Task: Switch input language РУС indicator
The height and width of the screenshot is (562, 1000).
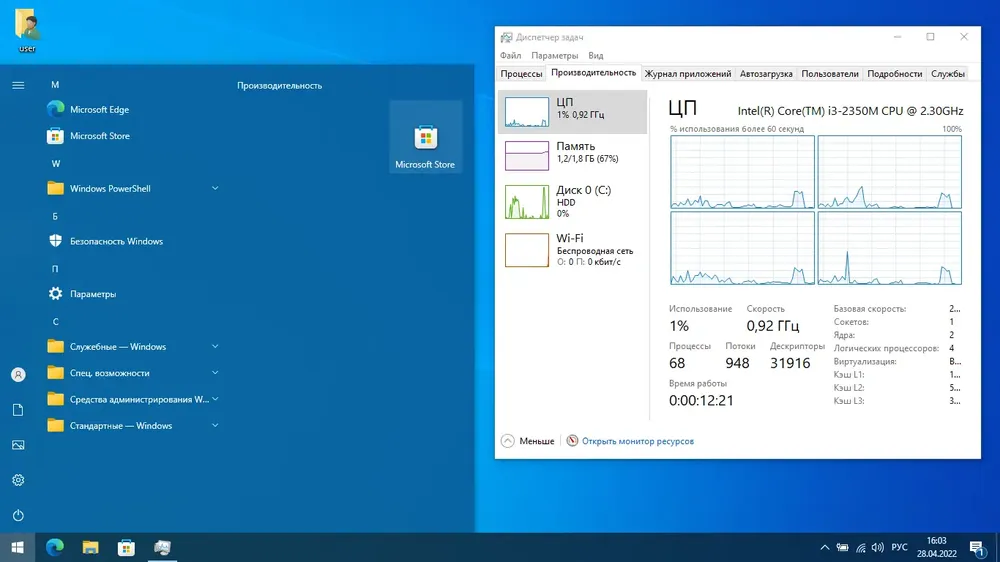Action: coord(899,547)
